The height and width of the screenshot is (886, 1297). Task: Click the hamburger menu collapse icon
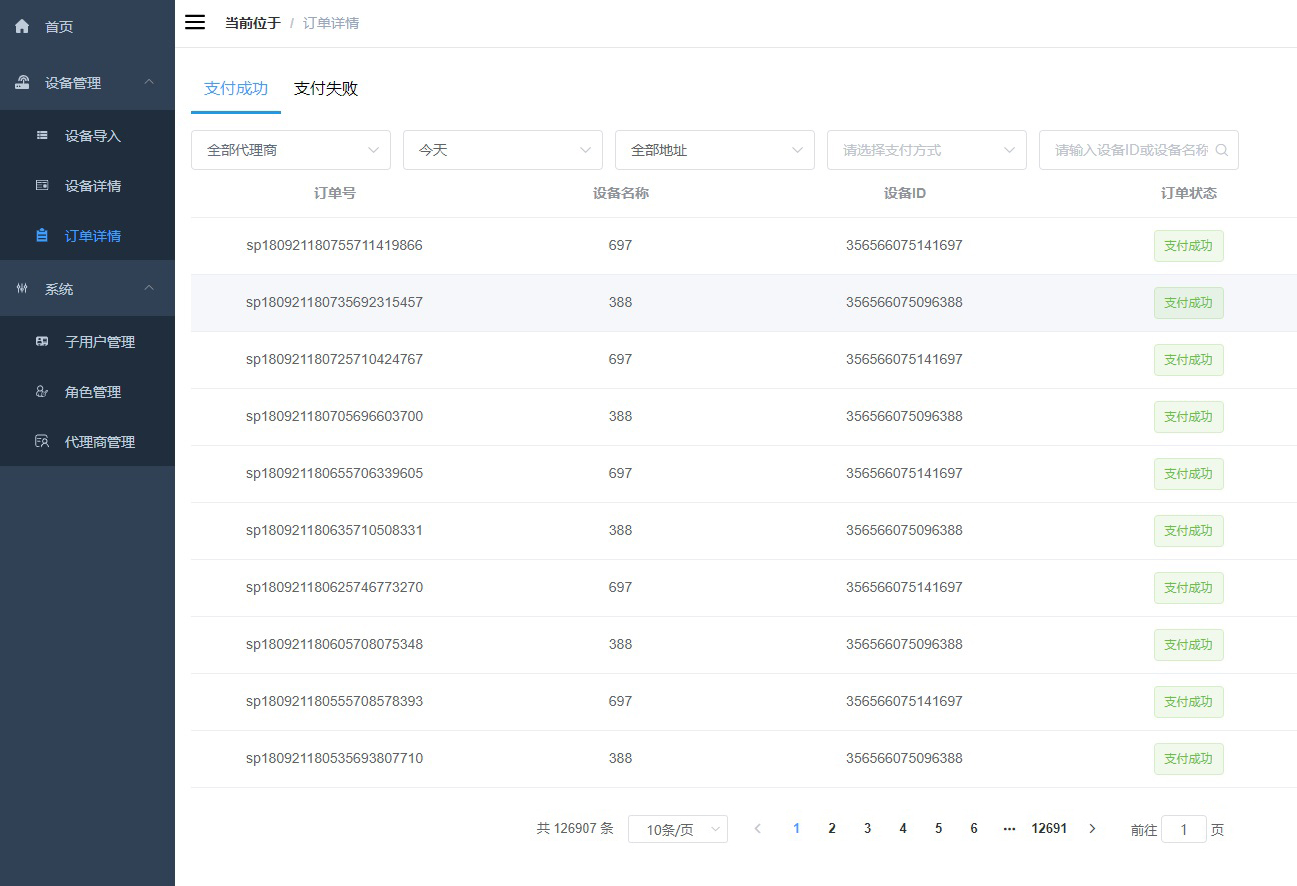[x=195, y=22]
